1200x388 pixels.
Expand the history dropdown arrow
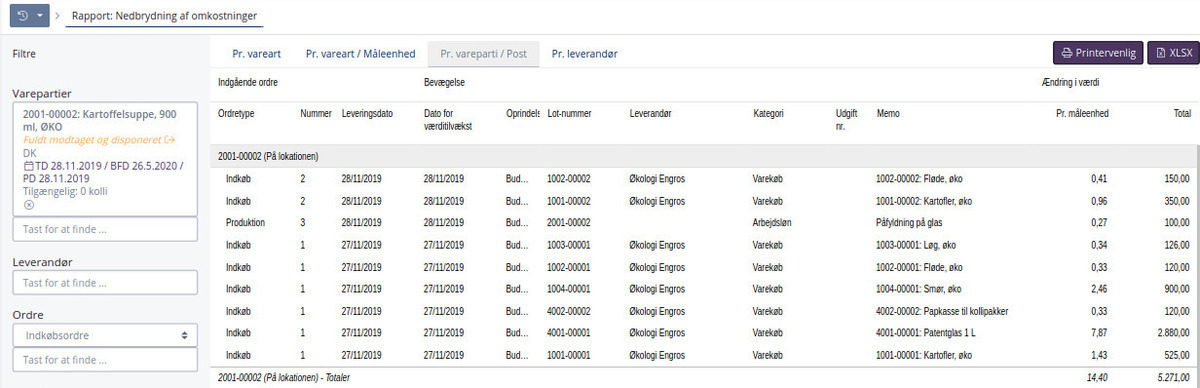click(39, 17)
